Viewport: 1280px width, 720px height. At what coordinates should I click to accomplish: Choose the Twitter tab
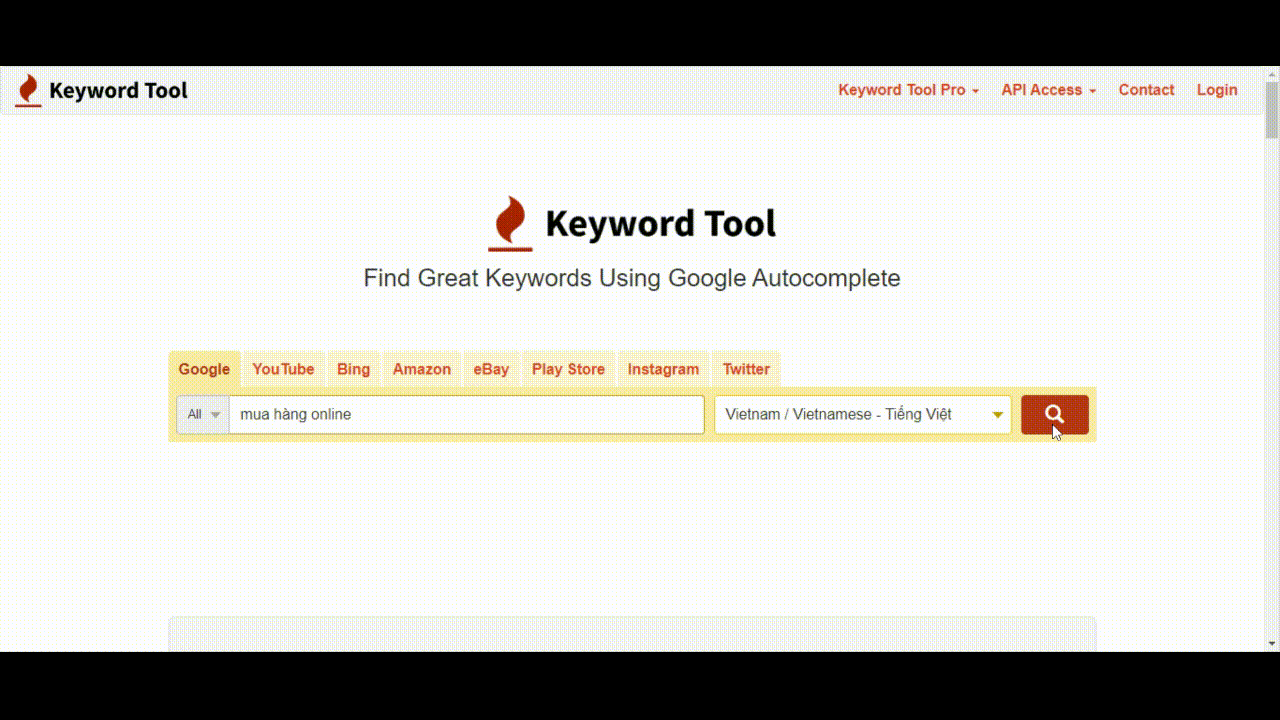pyautogui.click(x=746, y=369)
